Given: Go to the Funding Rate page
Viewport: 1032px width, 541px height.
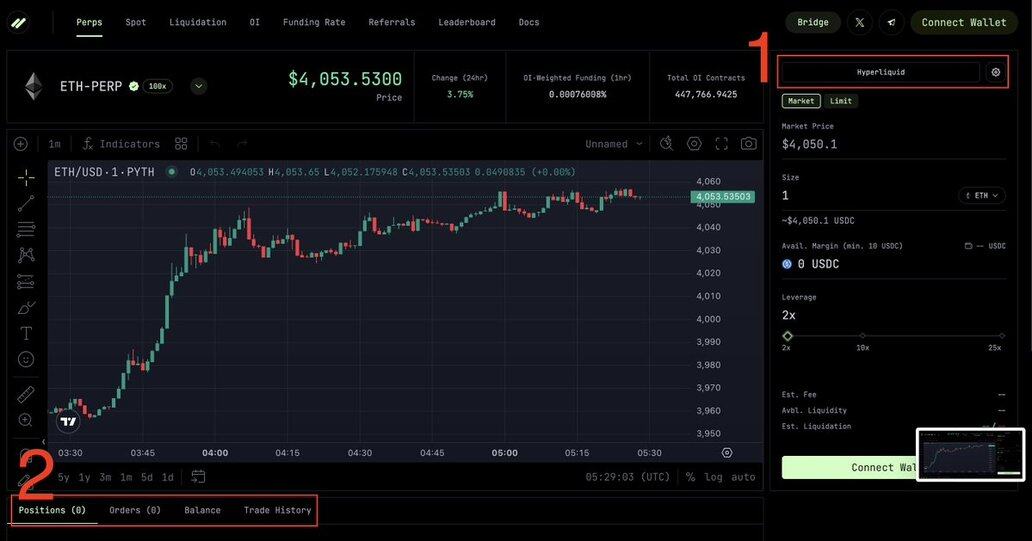Looking at the screenshot, I should click(314, 22).
